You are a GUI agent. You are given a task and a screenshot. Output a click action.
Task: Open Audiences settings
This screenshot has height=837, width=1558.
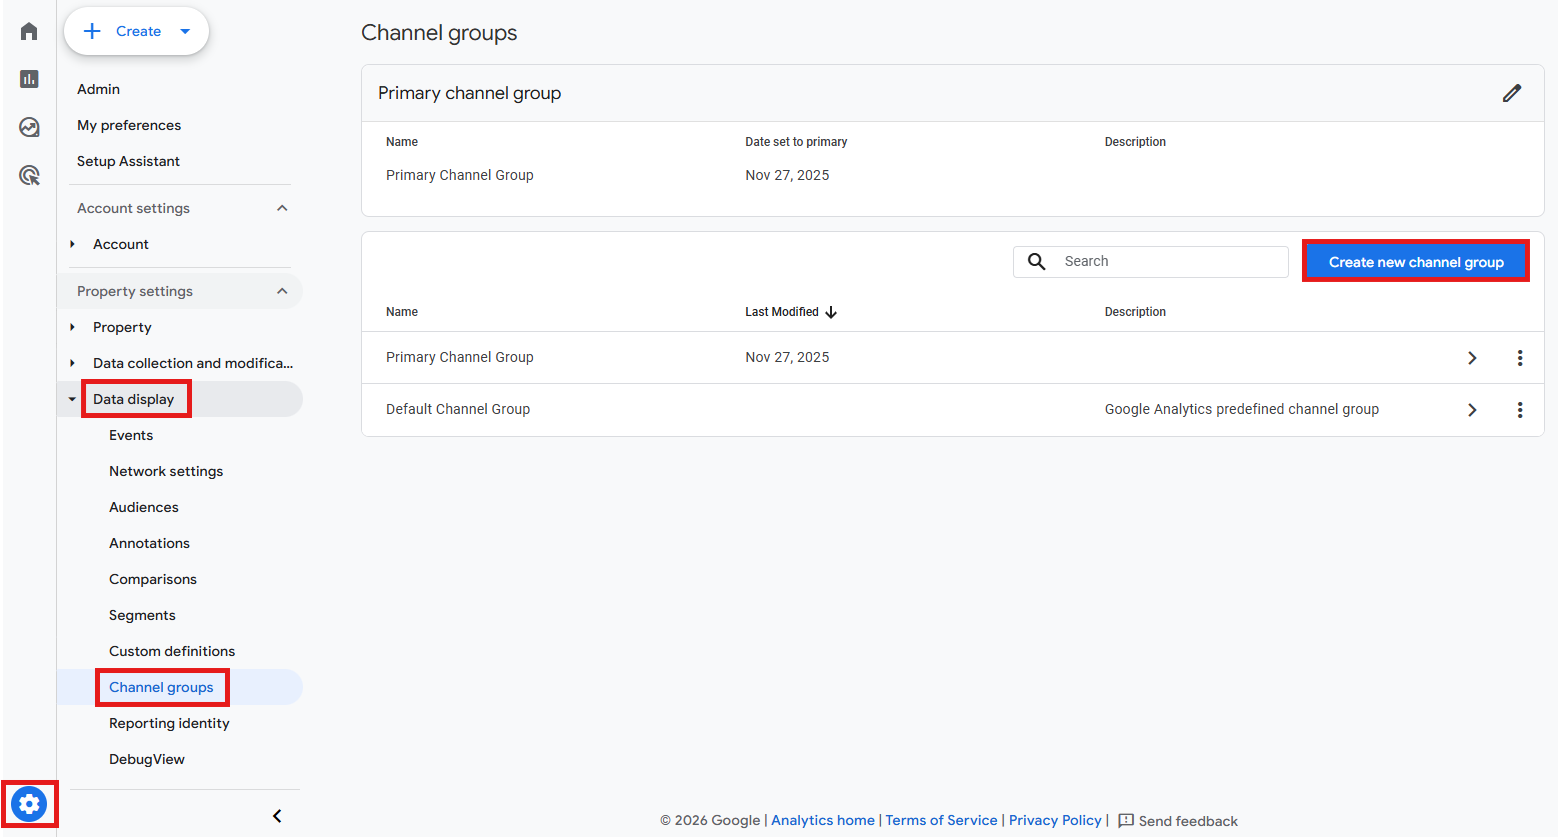144,507
